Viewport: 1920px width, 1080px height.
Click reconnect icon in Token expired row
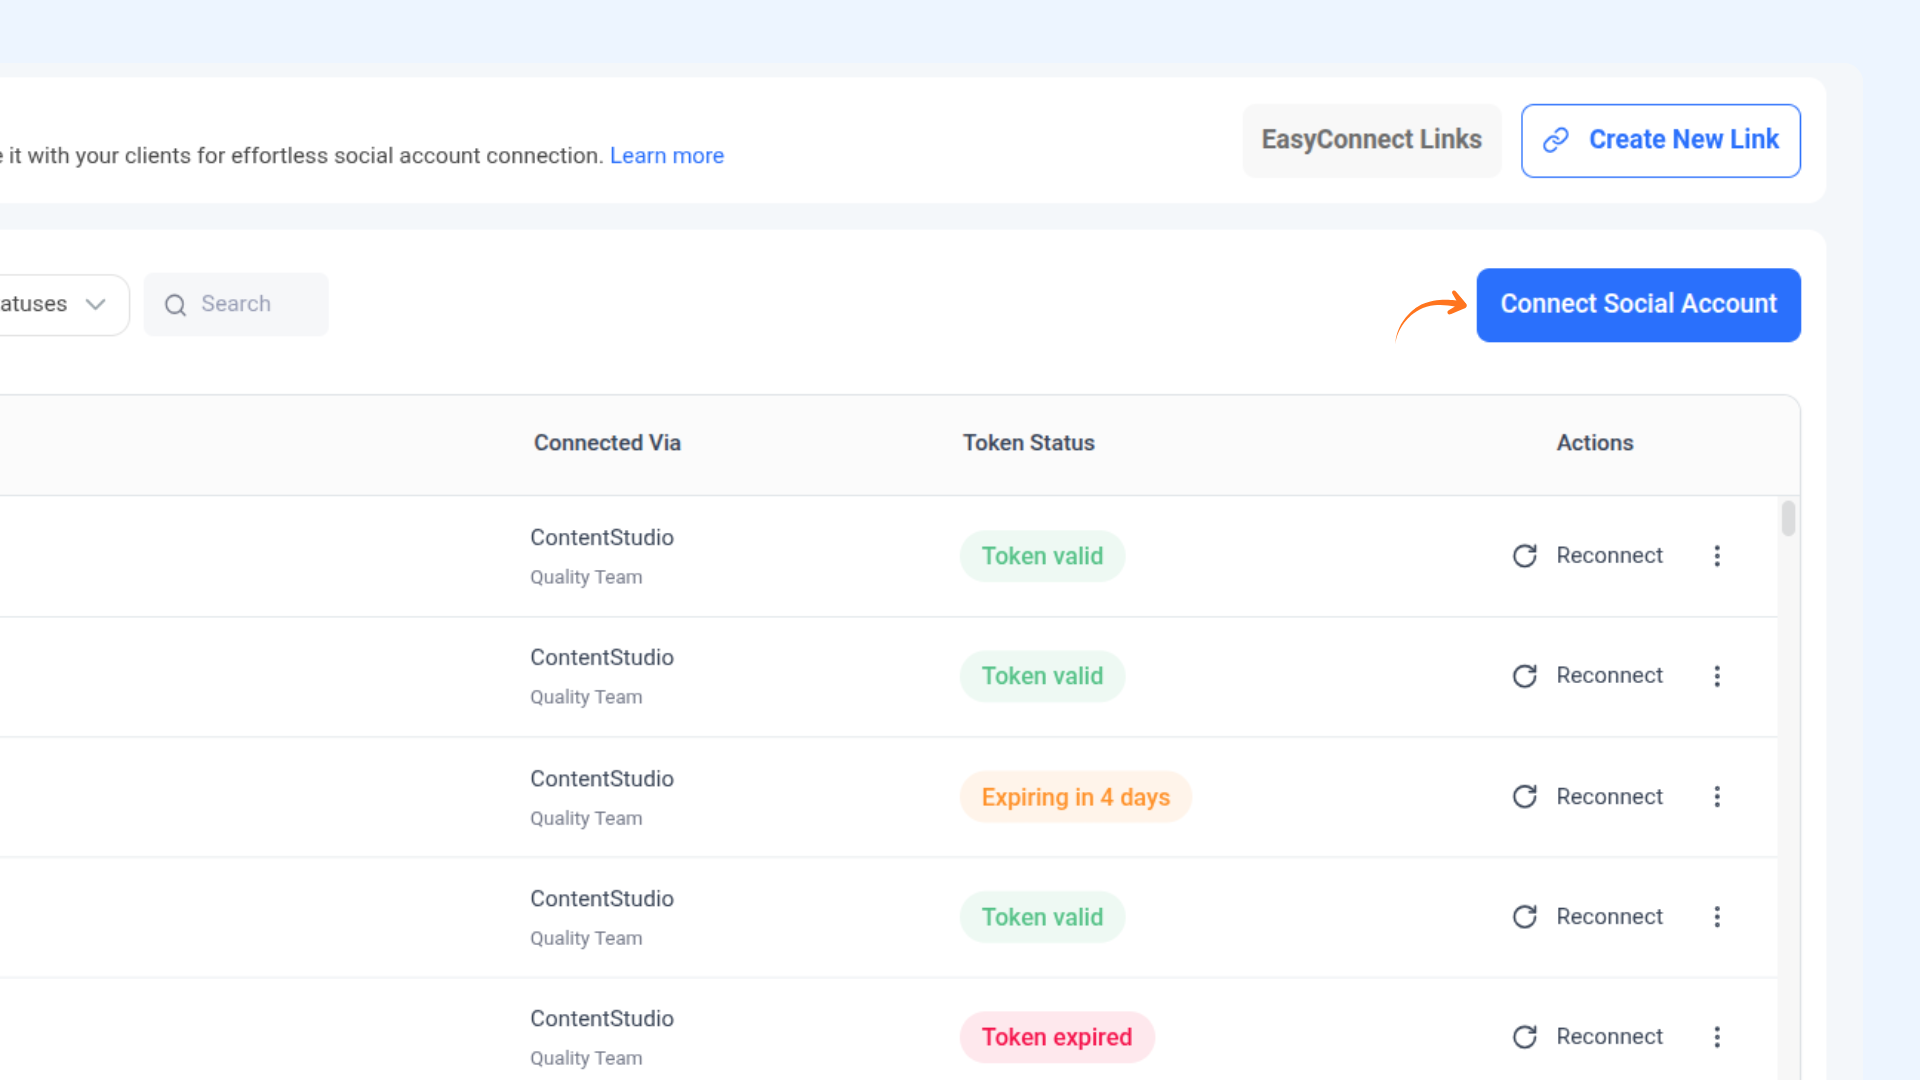pyautogui.click(x=1524, y=1037)
